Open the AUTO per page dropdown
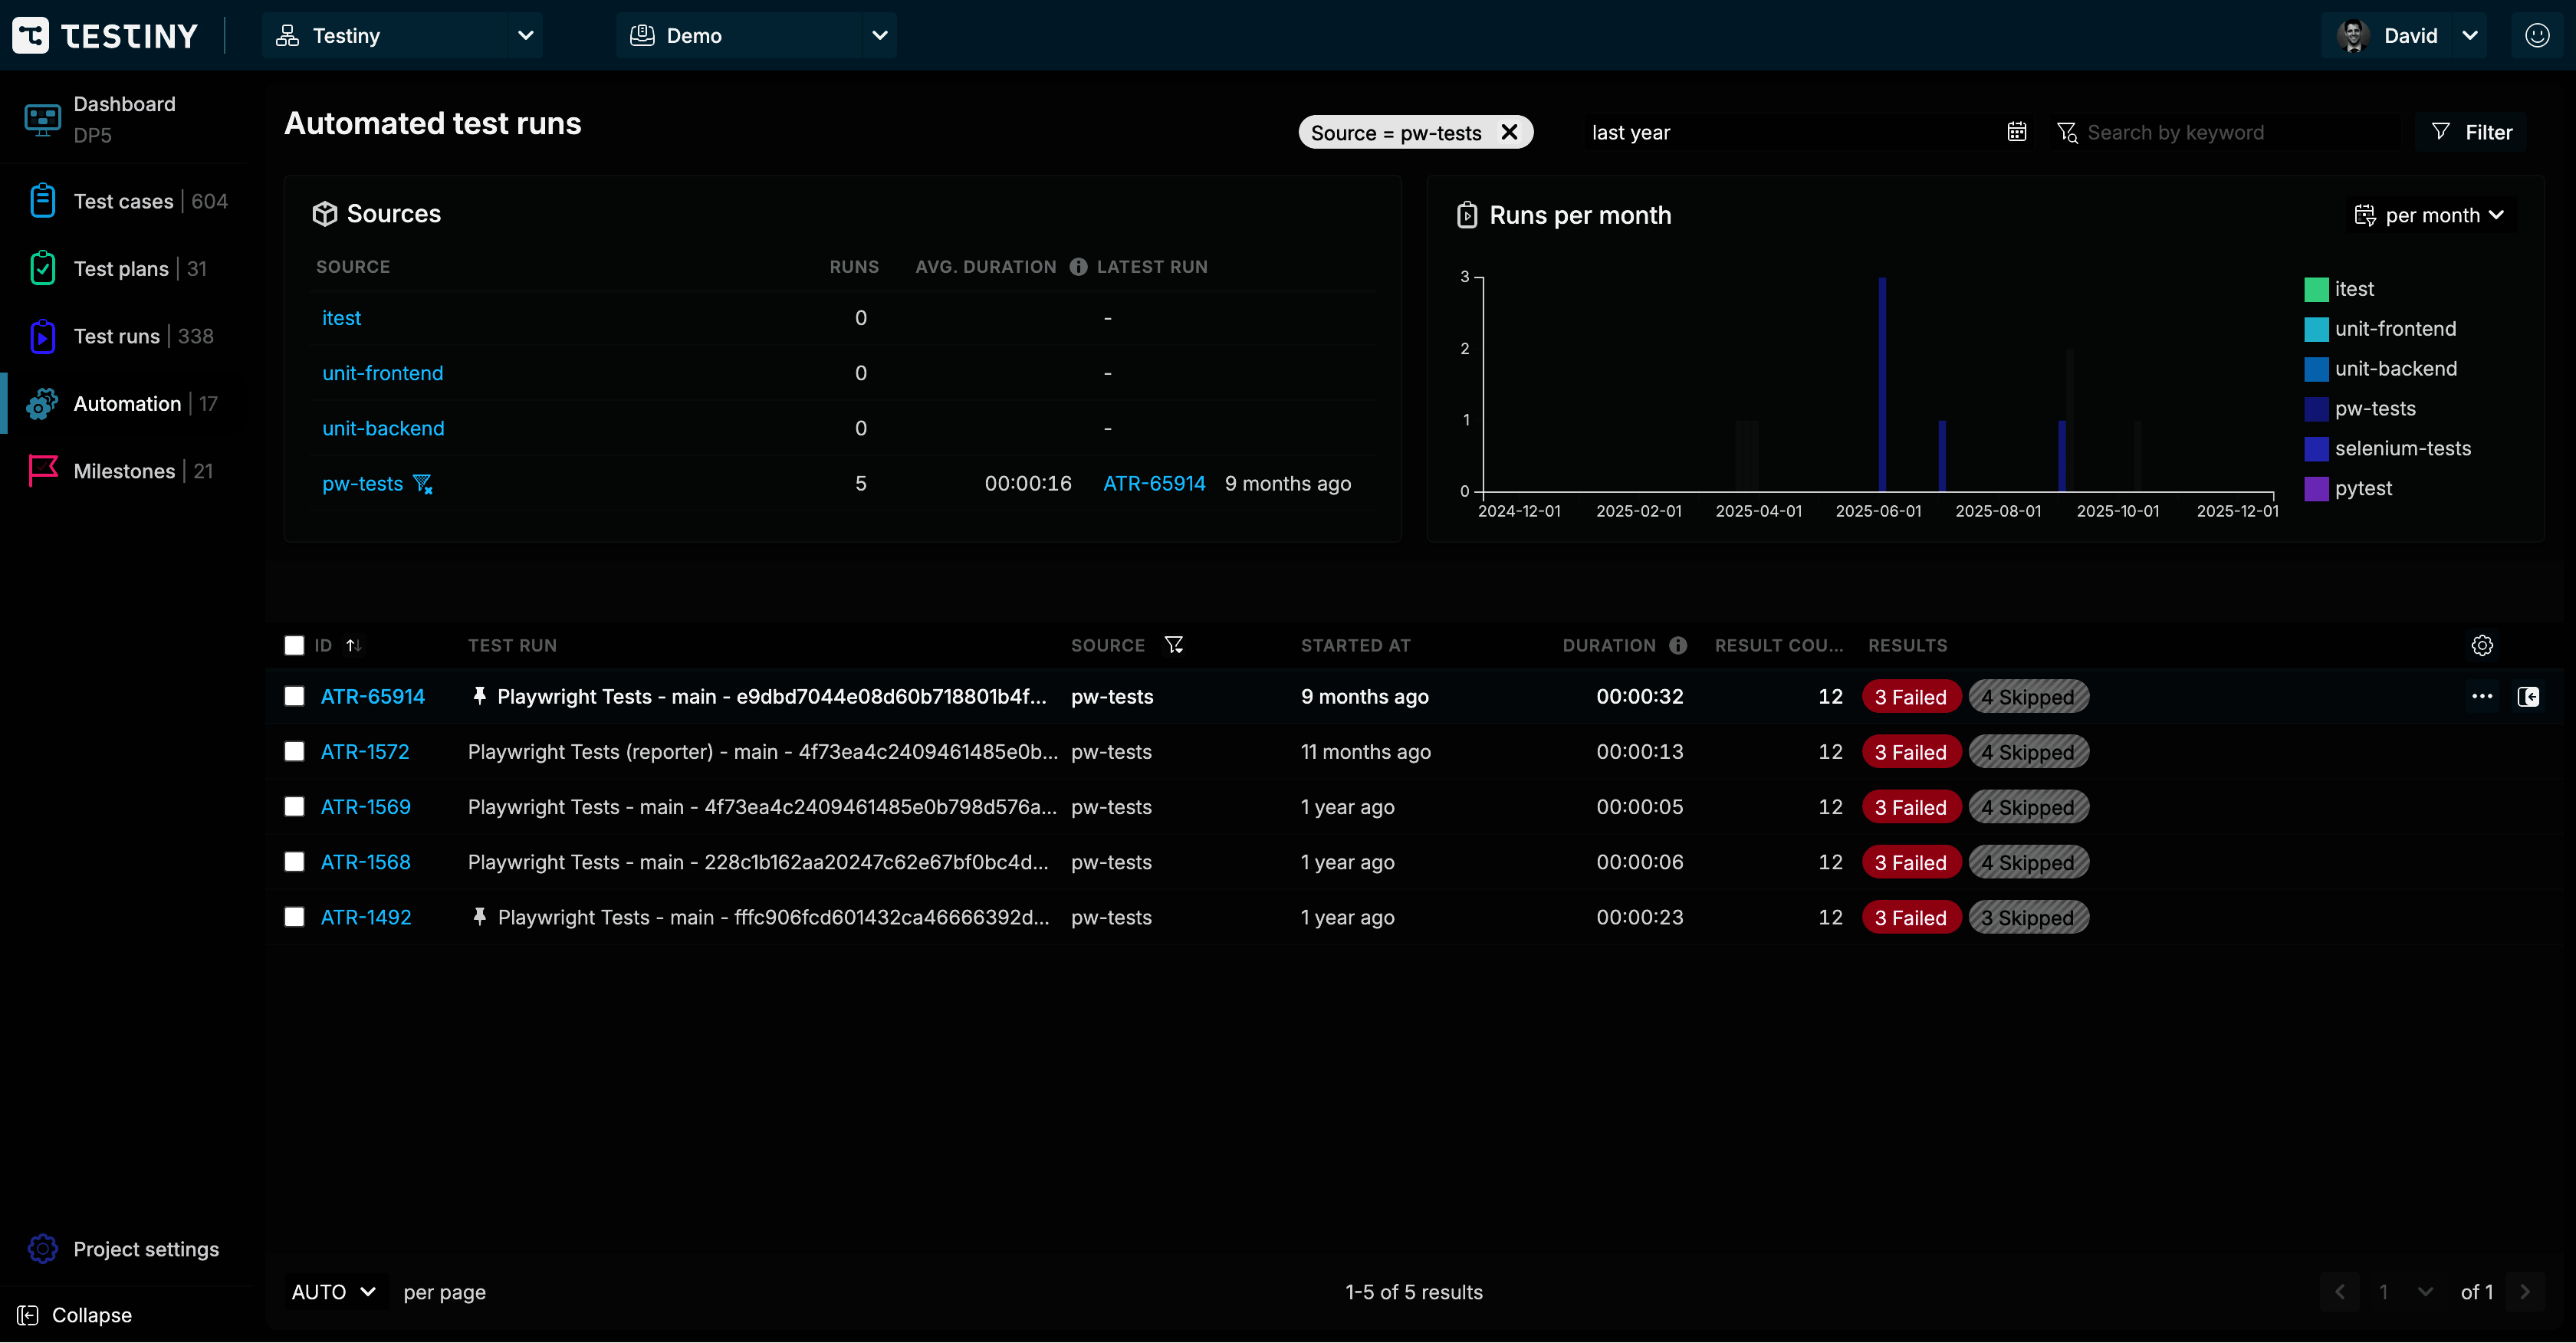 click(333, 1292)
